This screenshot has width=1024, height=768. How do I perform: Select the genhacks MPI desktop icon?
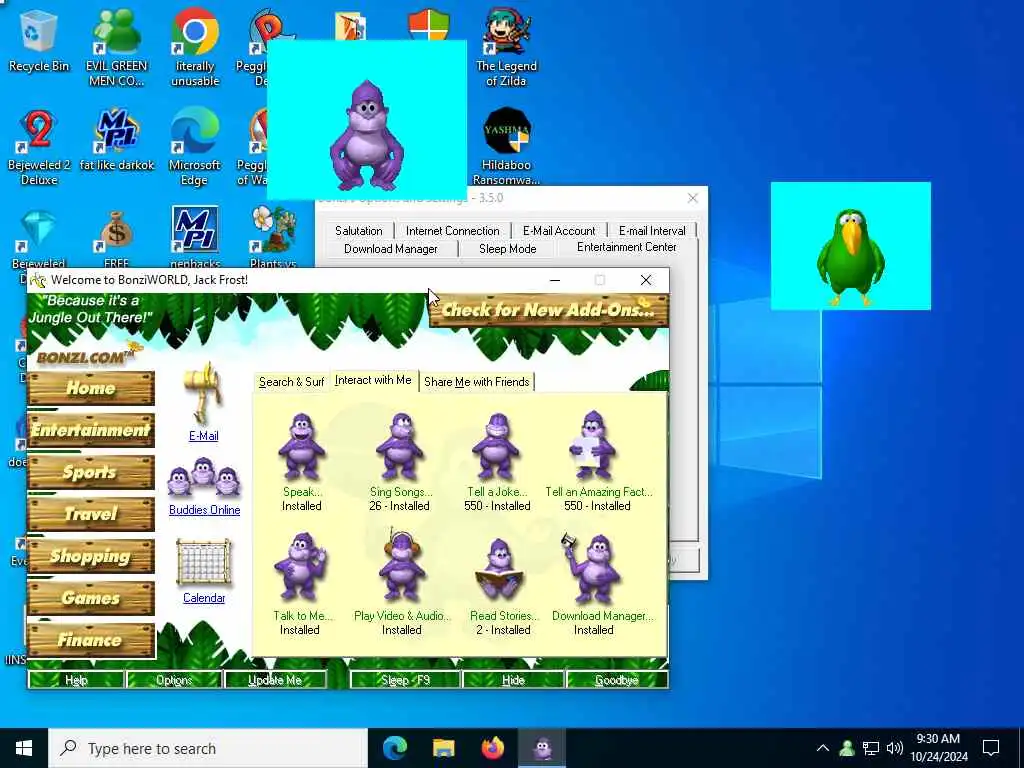(195, 238)
